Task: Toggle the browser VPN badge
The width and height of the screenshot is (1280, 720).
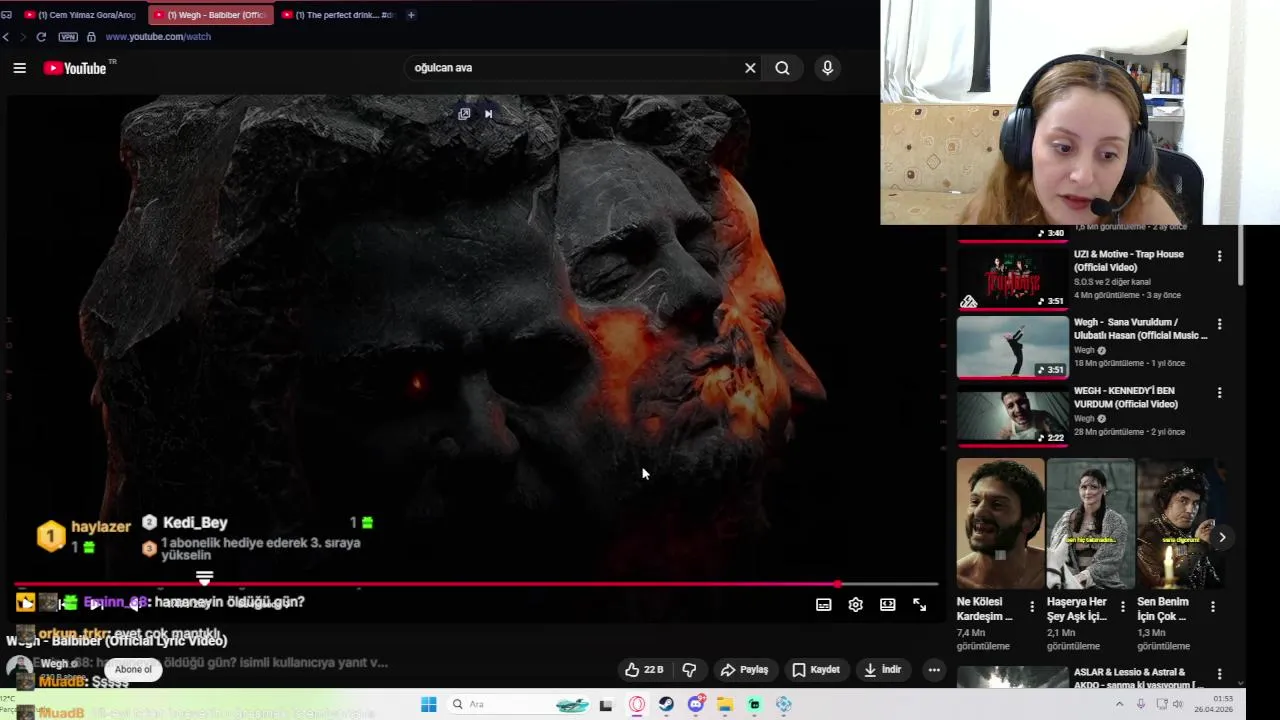Action: (68, 37)
